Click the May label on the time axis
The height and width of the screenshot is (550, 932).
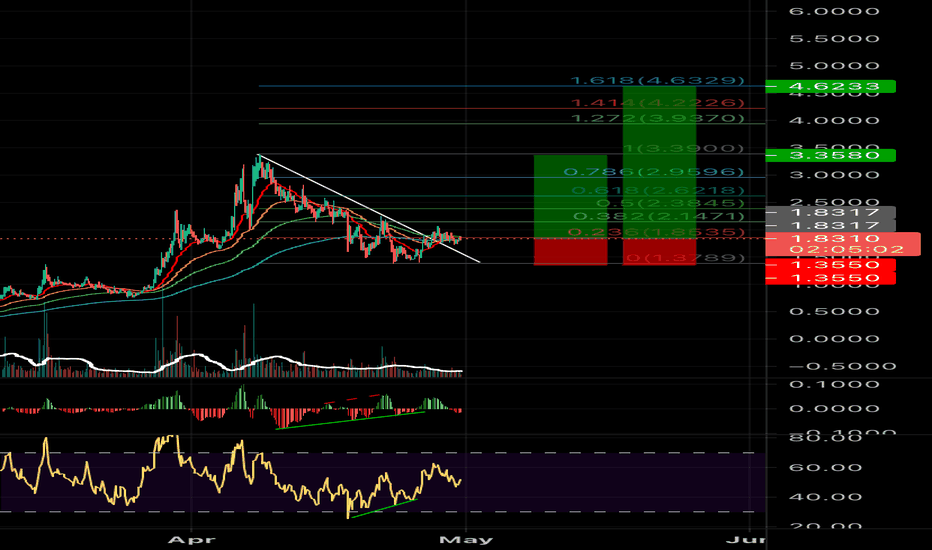[x=466, y=540]
